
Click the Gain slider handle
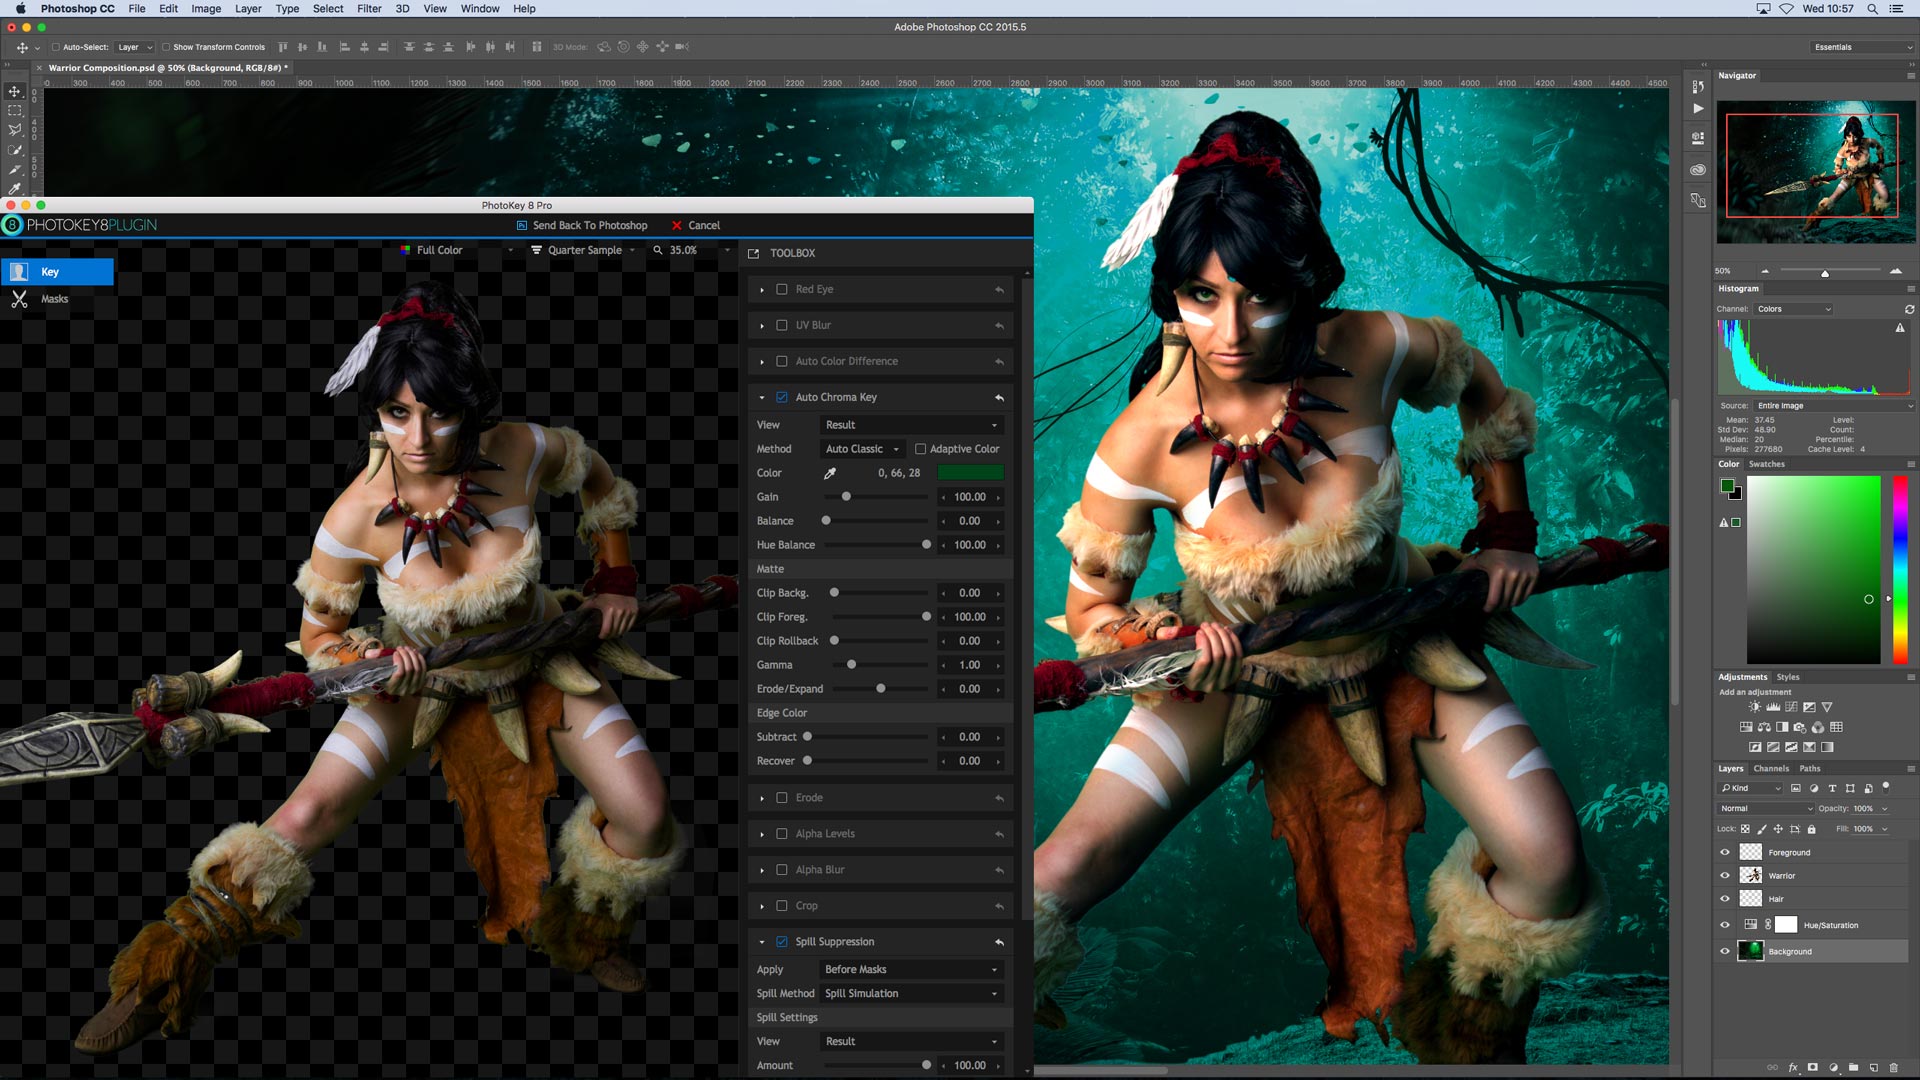click(846, 497)
